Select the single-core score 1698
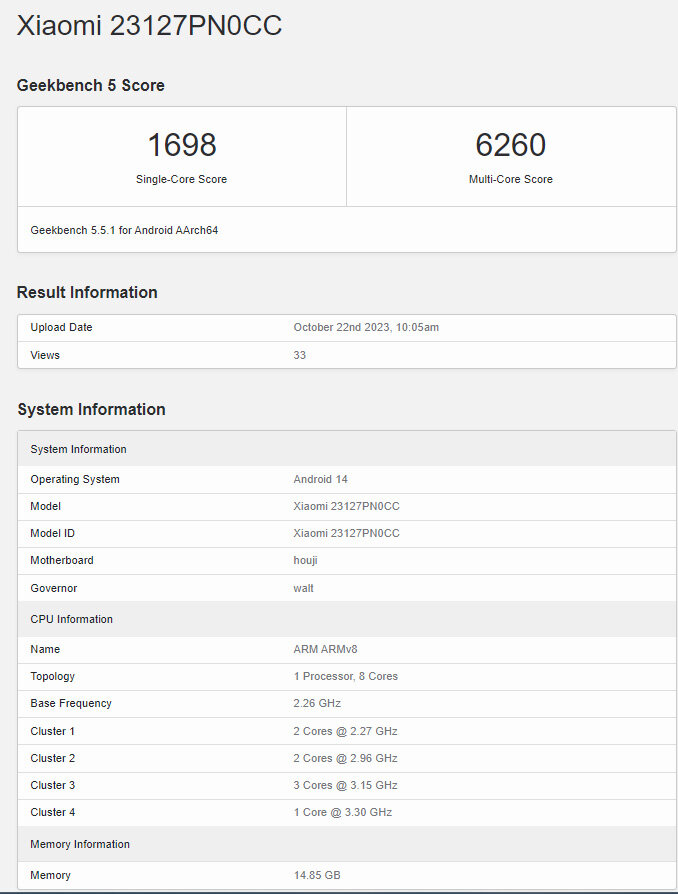The width and height of the screenshot is (678, 894). tap(182, 145)
